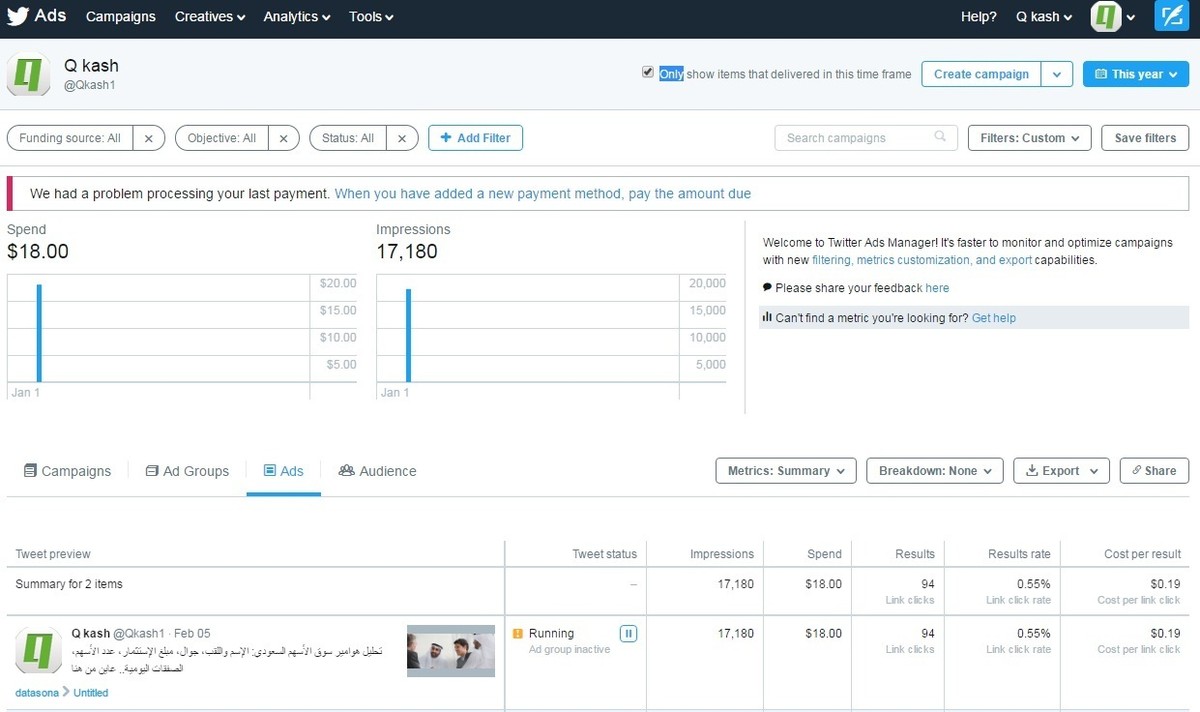Open the Breakdown: None dropdown
This screenshot has width=1200, height=712.
[934, 471]
